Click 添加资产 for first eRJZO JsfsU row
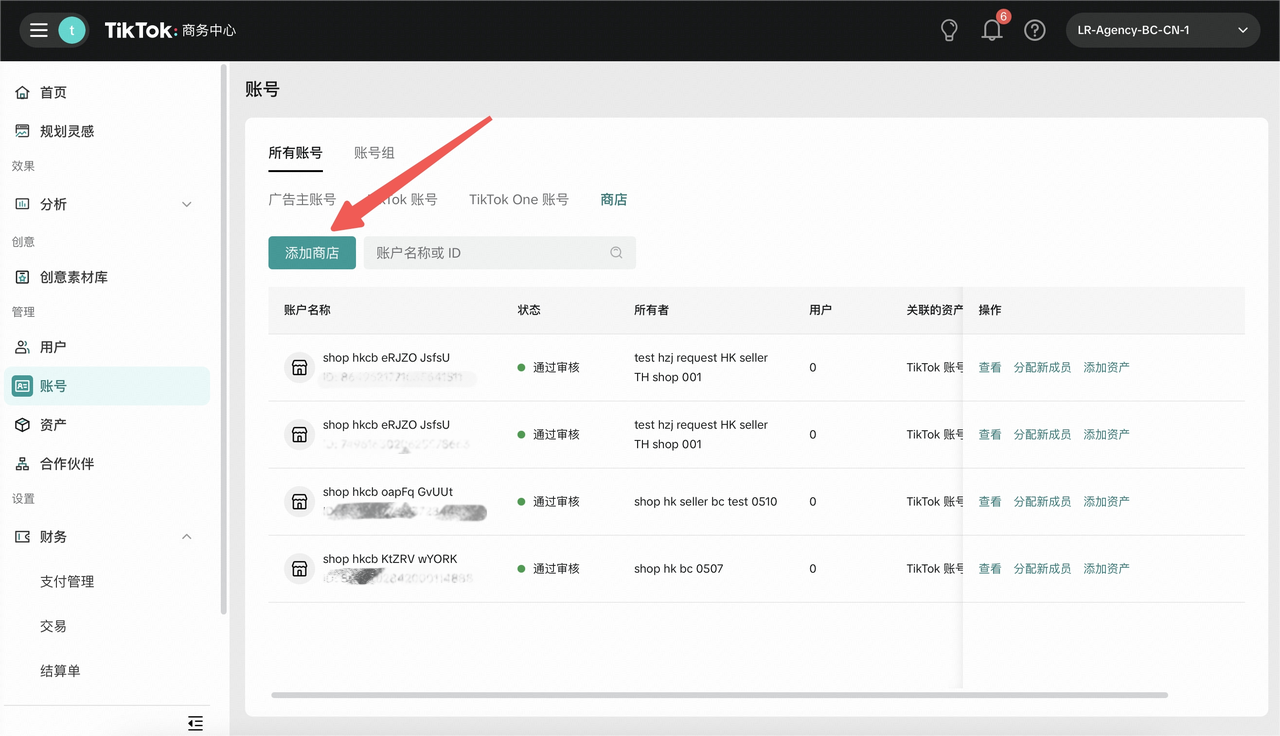 (x=1107, y=368)
